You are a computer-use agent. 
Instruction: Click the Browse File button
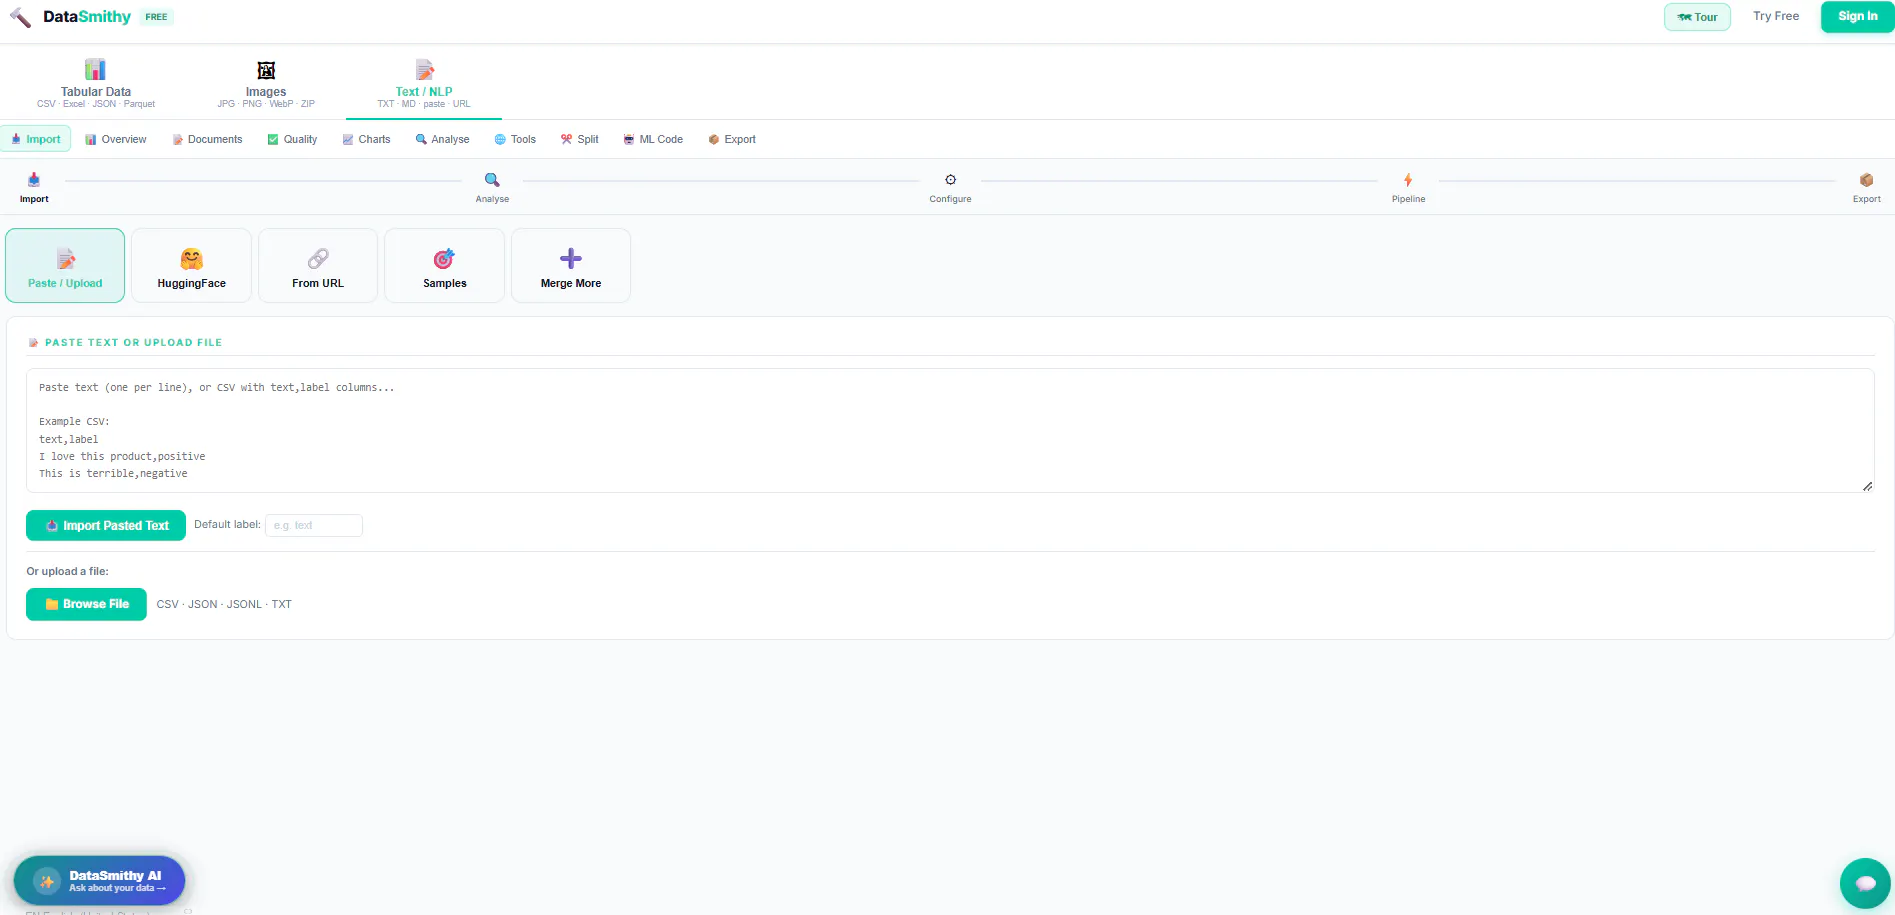pyautogui.click(x=86, y=604)
